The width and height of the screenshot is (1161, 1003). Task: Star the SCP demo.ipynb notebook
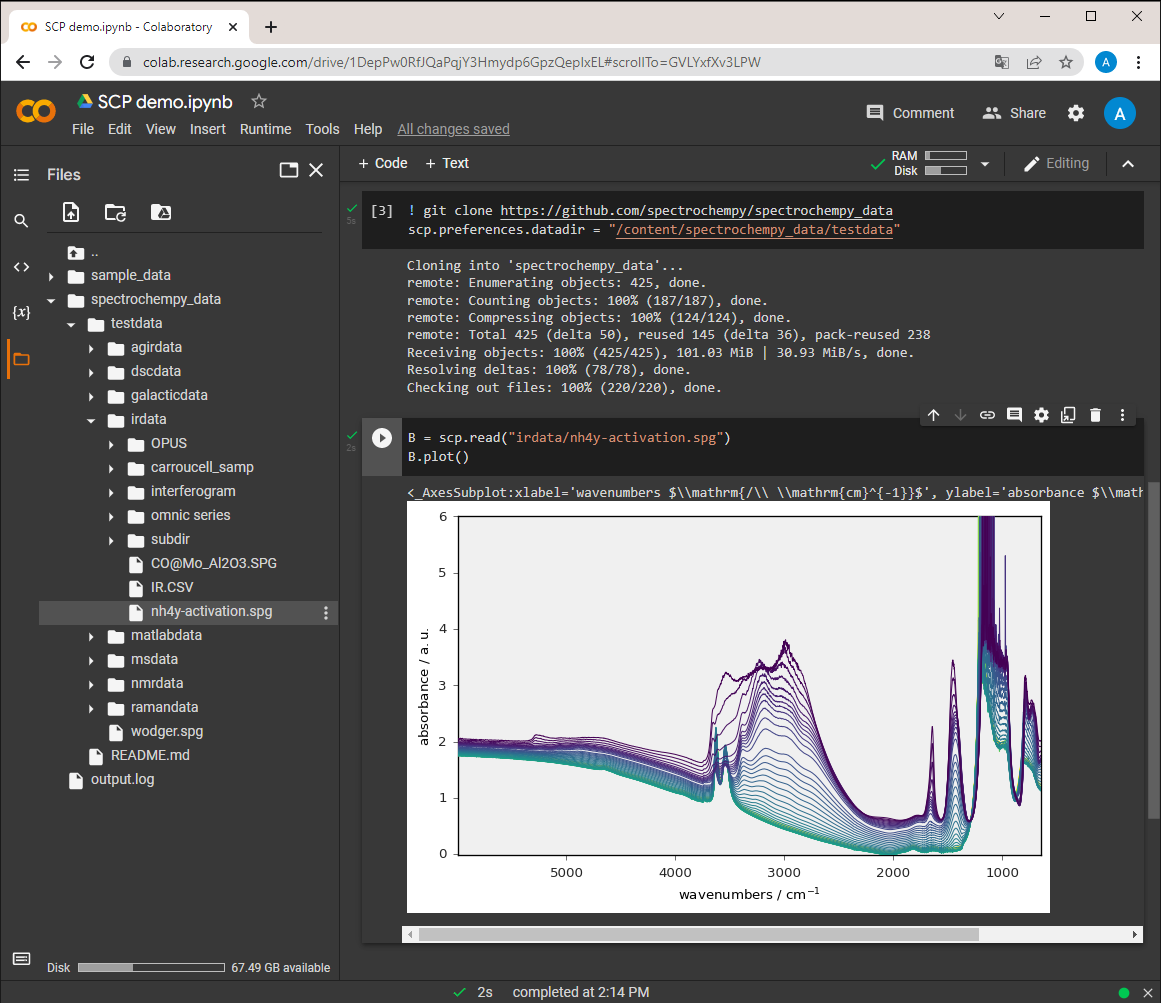click(258, 101)
